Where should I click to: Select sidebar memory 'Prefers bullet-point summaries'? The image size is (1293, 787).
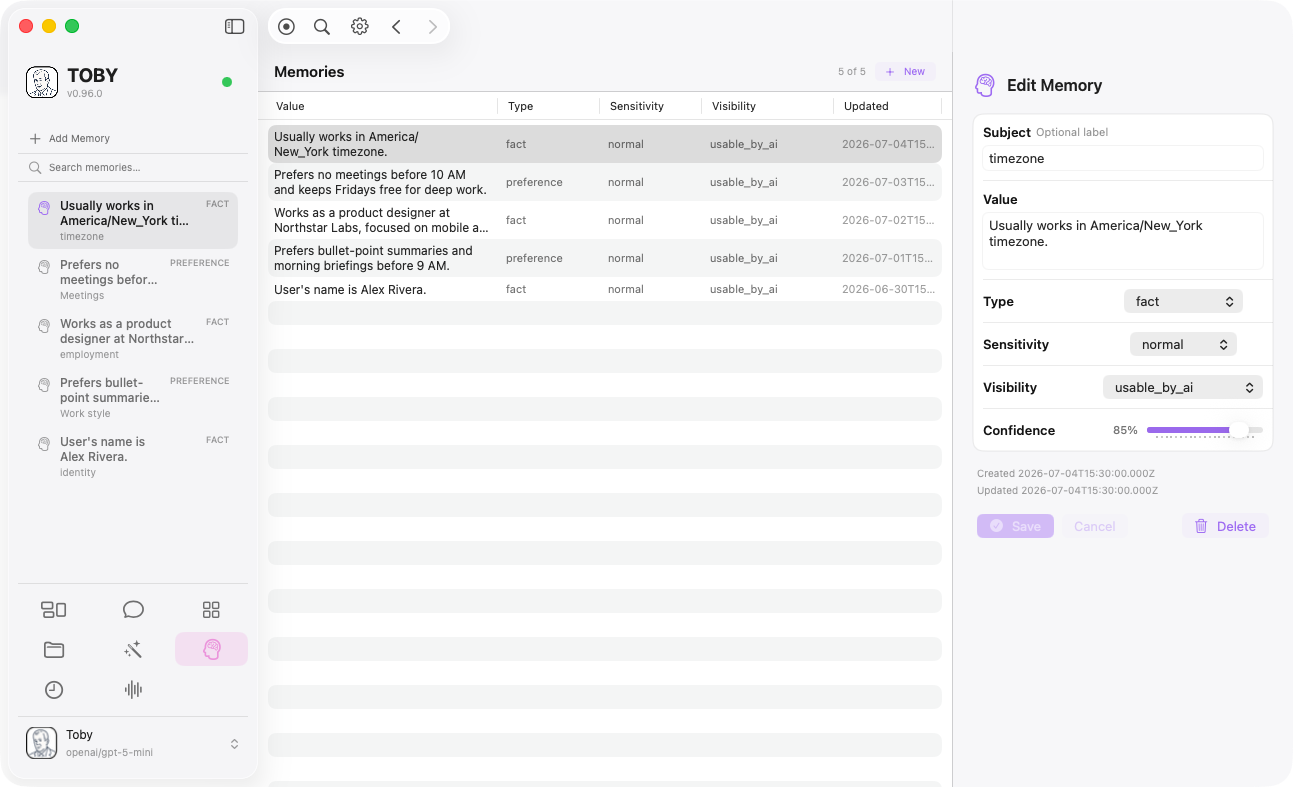coord(133,397)
